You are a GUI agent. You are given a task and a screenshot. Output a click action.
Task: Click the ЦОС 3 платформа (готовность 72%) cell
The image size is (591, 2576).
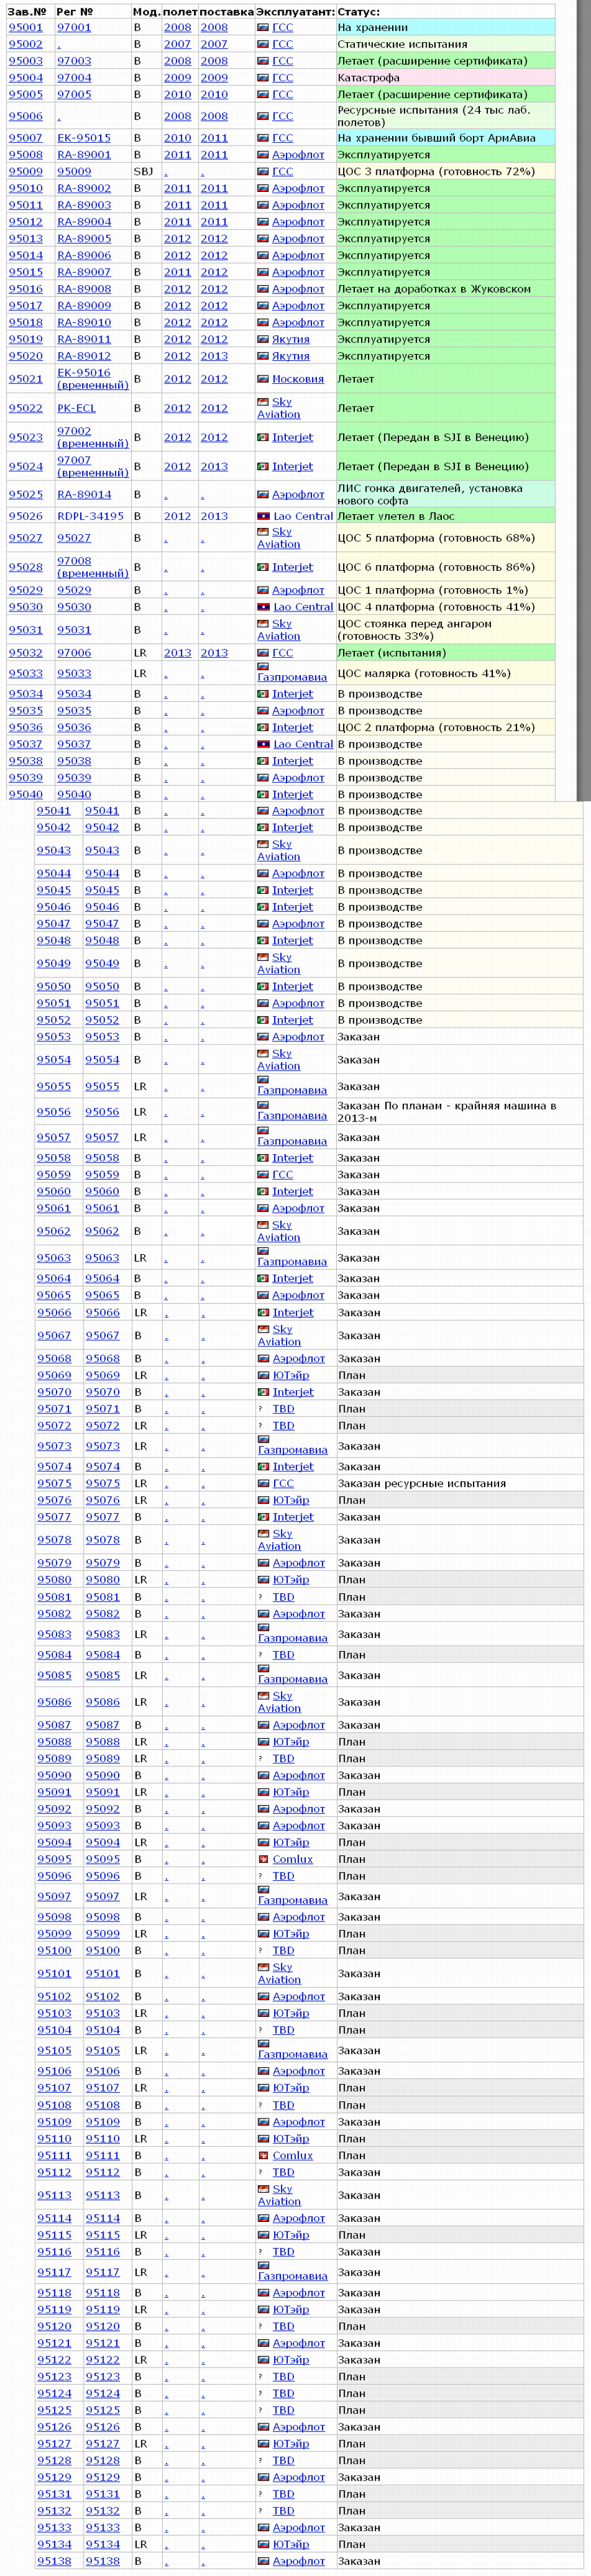coord(445,172)
